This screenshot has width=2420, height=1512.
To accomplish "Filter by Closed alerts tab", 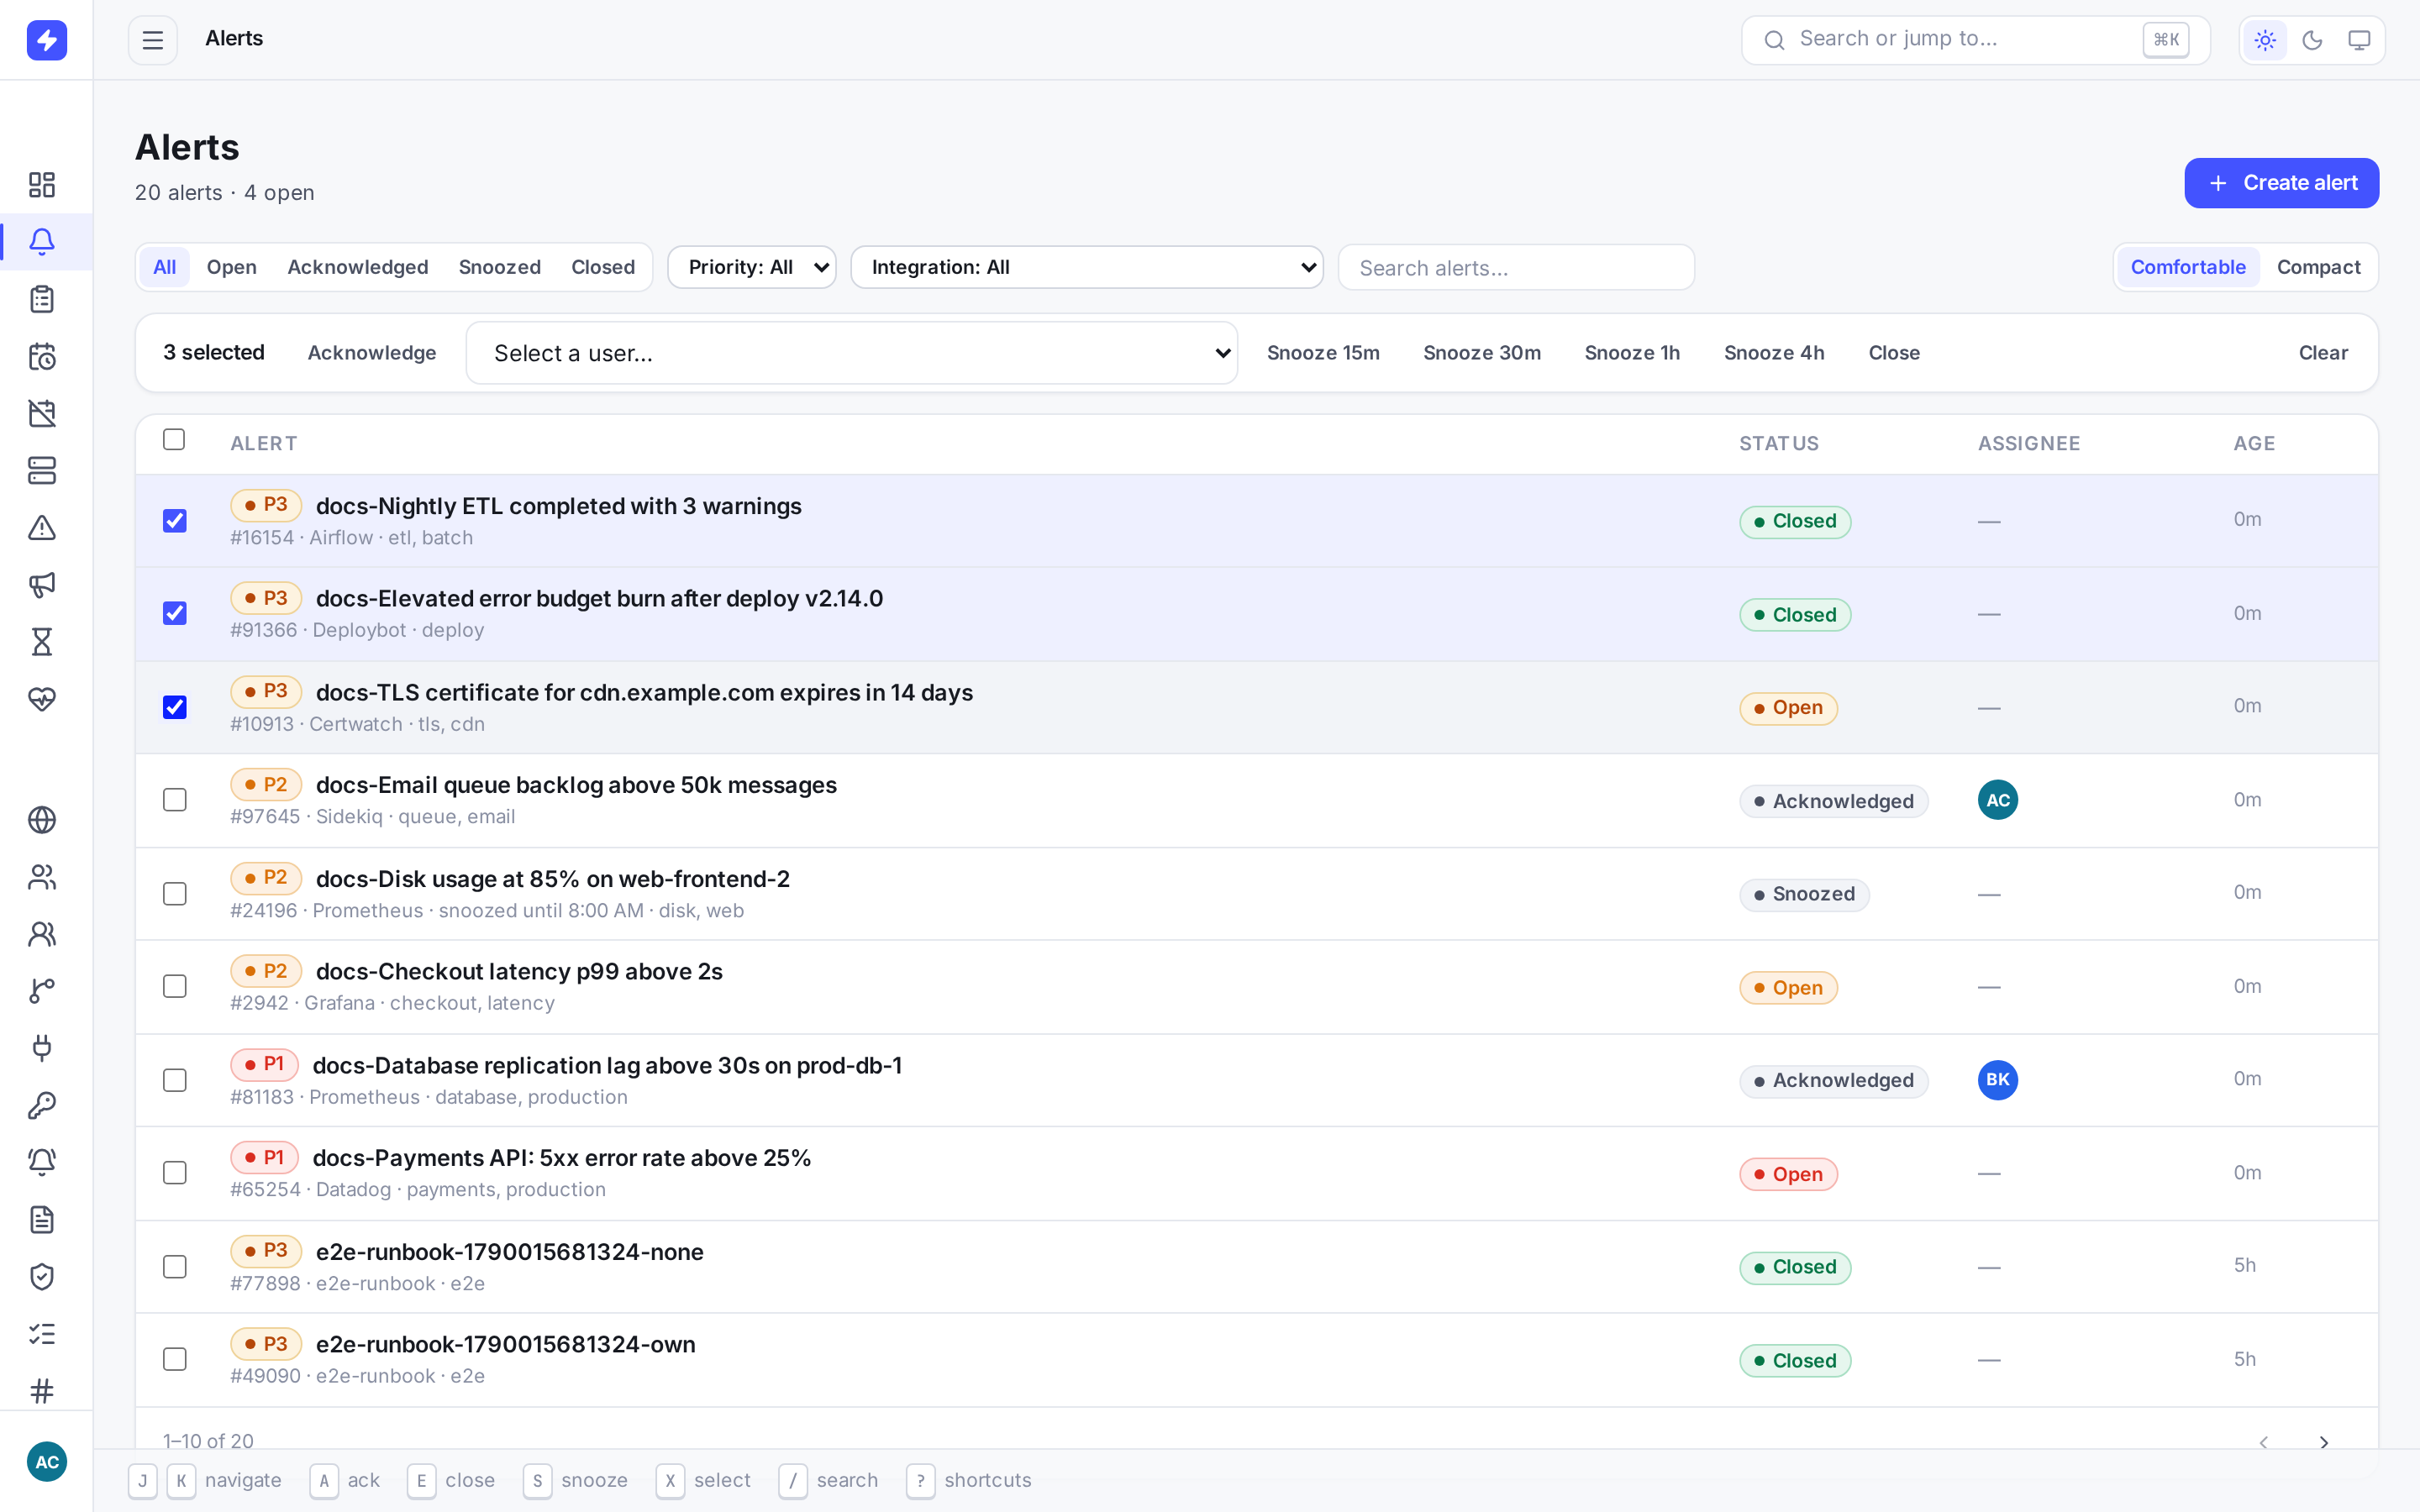I will point(603,267).
